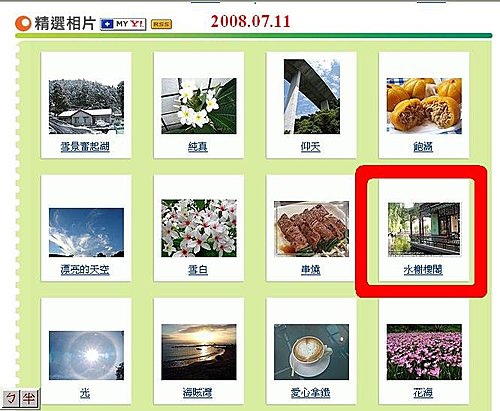Select the grilled meat dish thumbnail

tap(311, 229)
